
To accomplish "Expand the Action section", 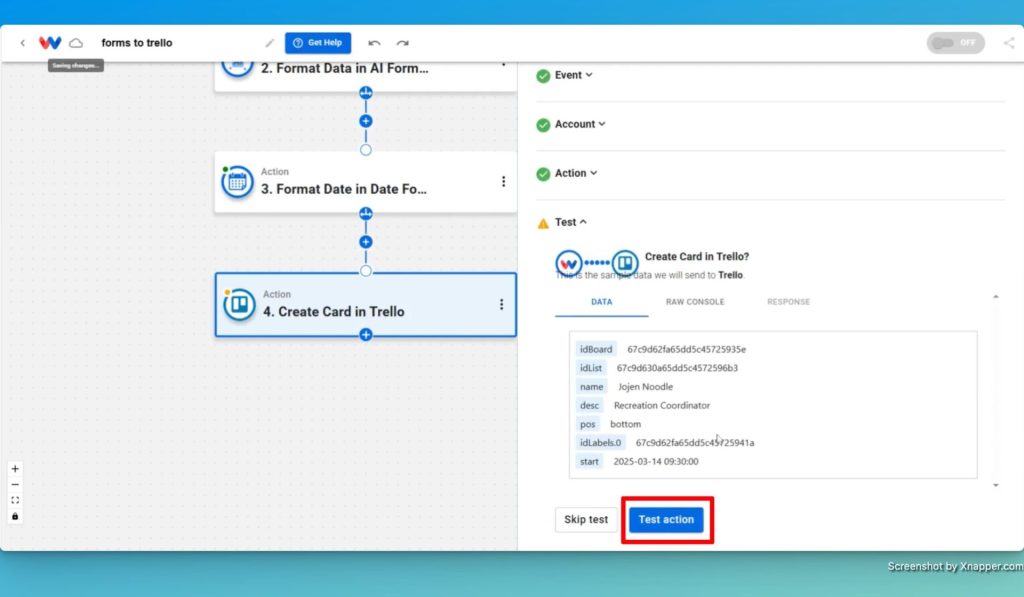I will coord(575,173).
